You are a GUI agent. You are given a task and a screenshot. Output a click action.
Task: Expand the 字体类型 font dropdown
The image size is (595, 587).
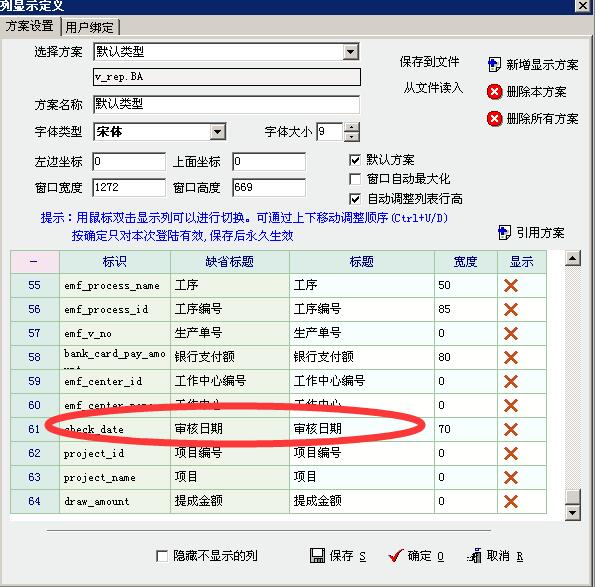[x=217, y=132]
